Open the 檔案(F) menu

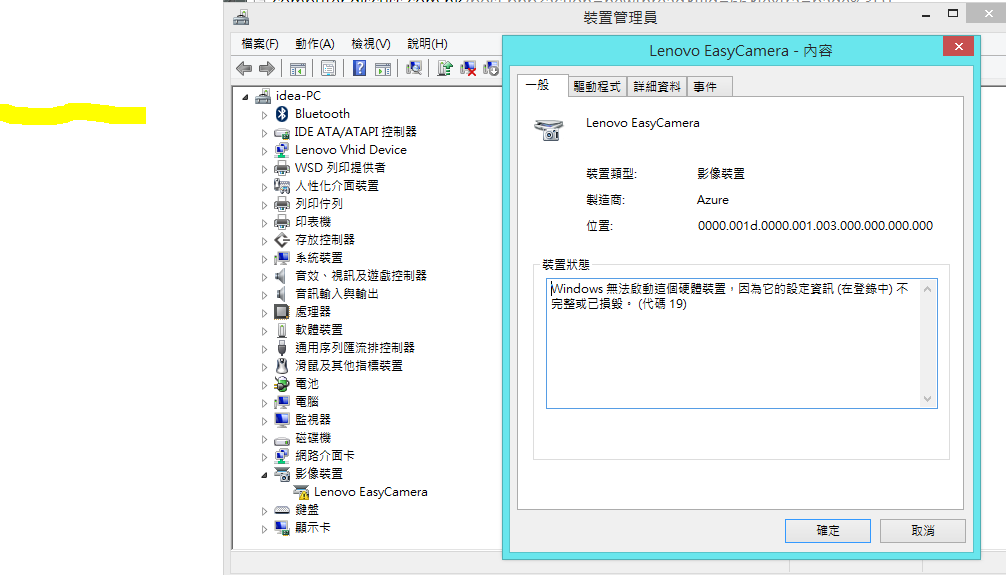pyautogui.click(x=260, y=44)
